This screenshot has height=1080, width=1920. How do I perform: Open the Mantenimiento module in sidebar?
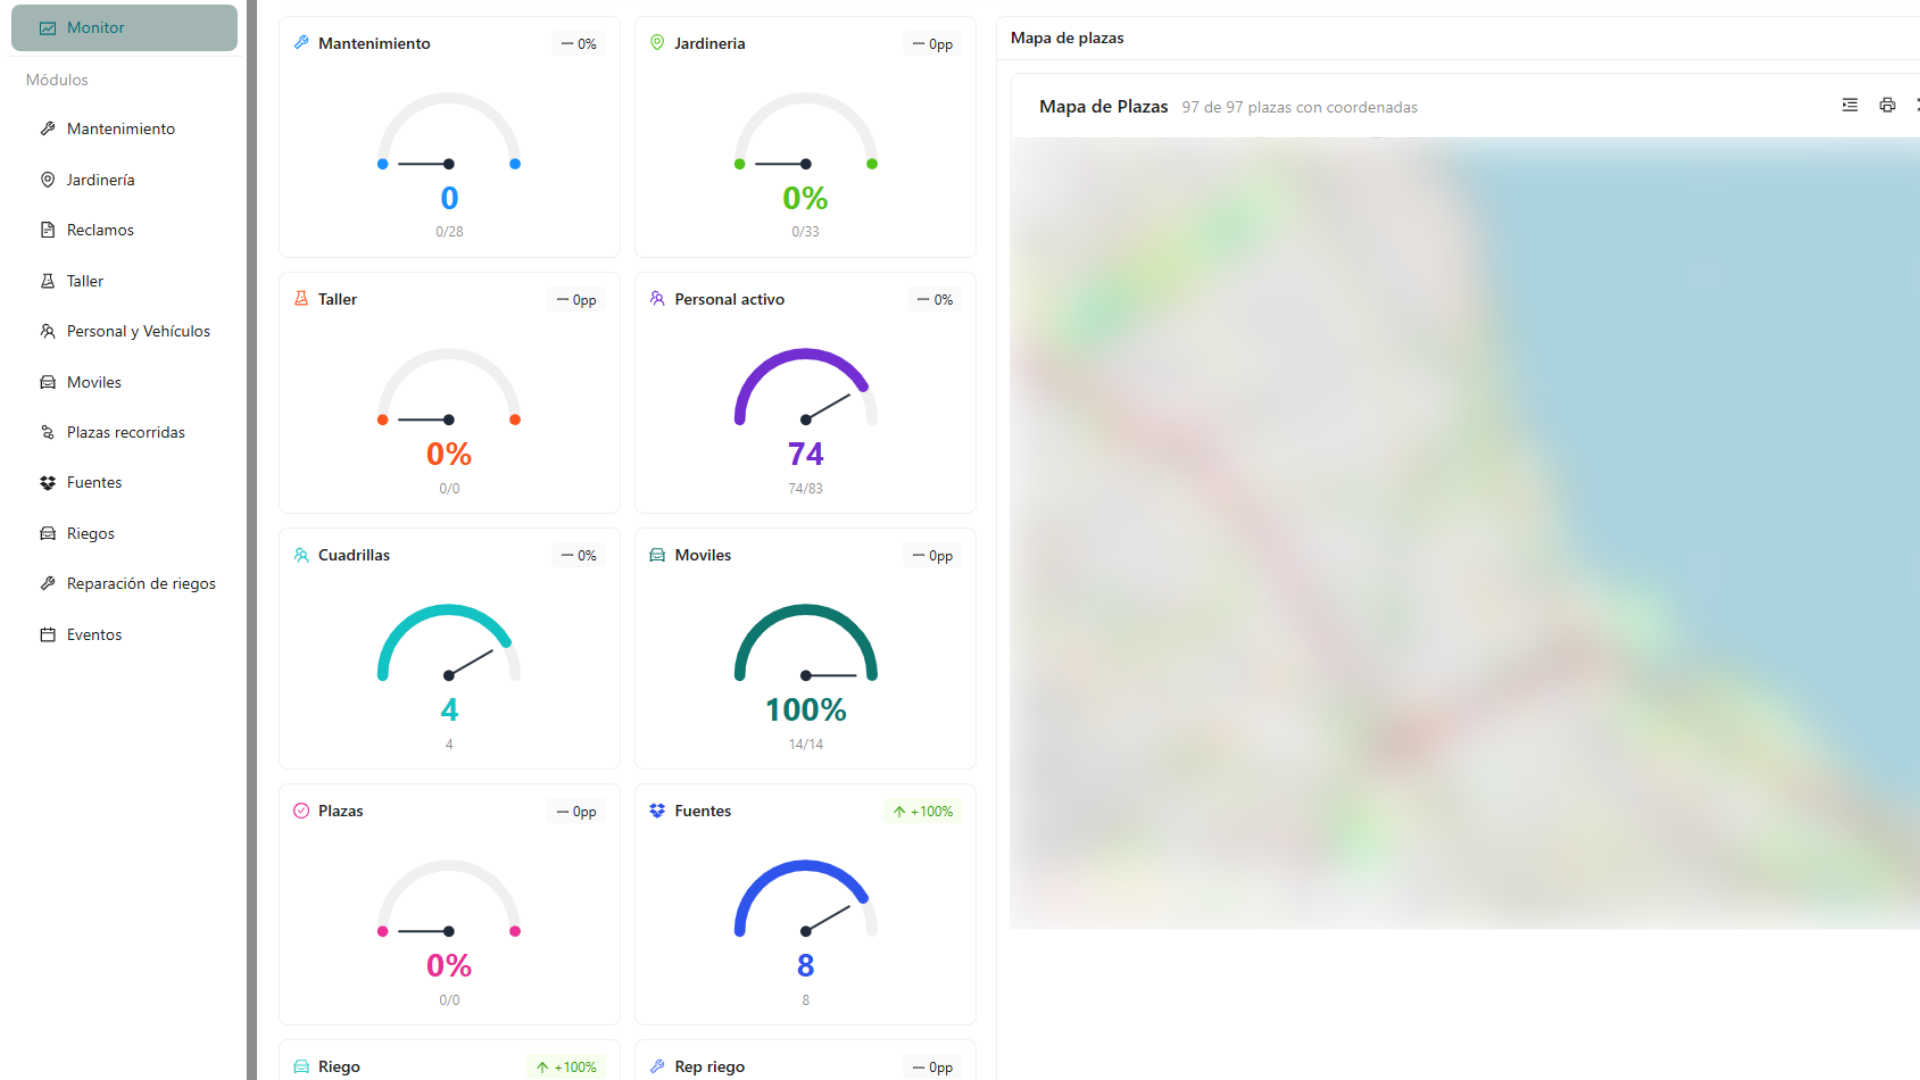point(120,129)
